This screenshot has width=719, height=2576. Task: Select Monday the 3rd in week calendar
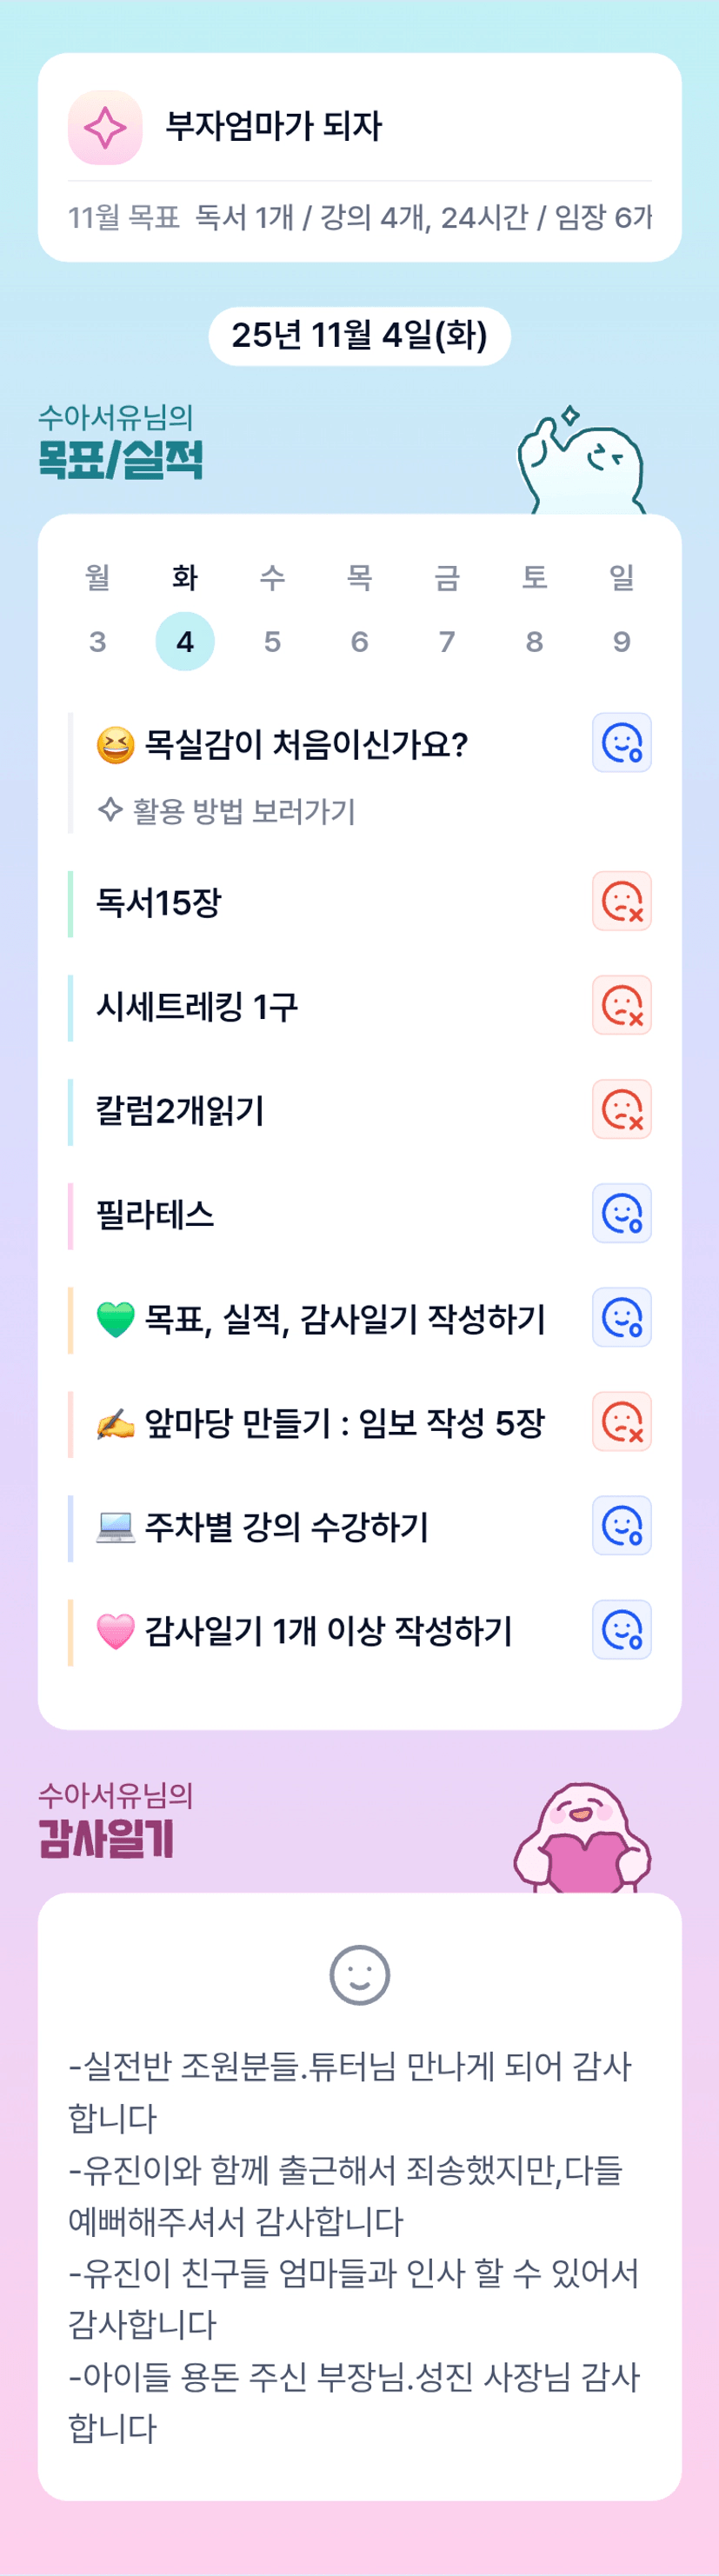click(97, 641)
